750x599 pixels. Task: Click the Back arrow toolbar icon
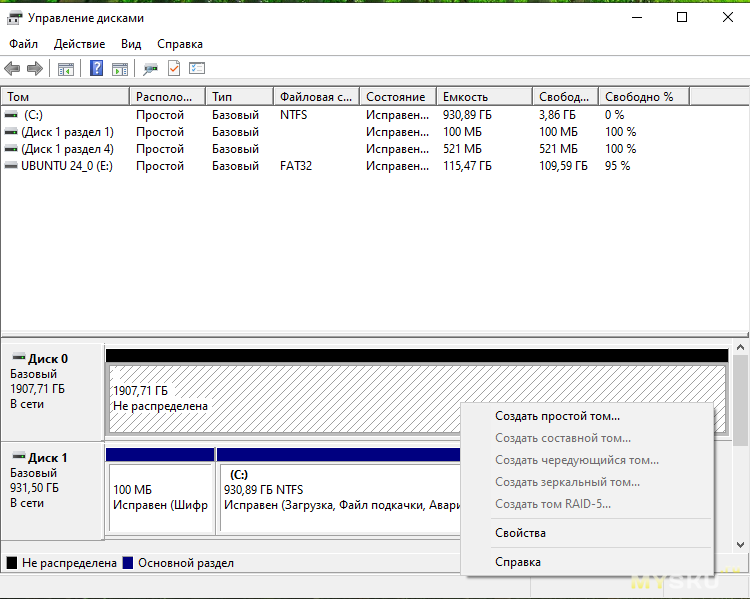point(12,68)
